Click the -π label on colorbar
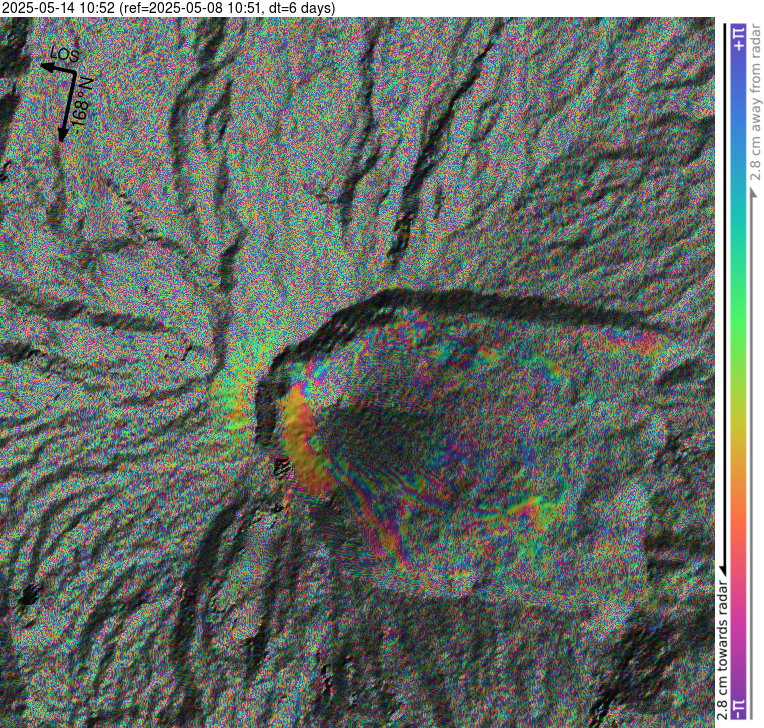Image resolution: width=764 pixels, height=728 pixels. click(x=740, y=709)
